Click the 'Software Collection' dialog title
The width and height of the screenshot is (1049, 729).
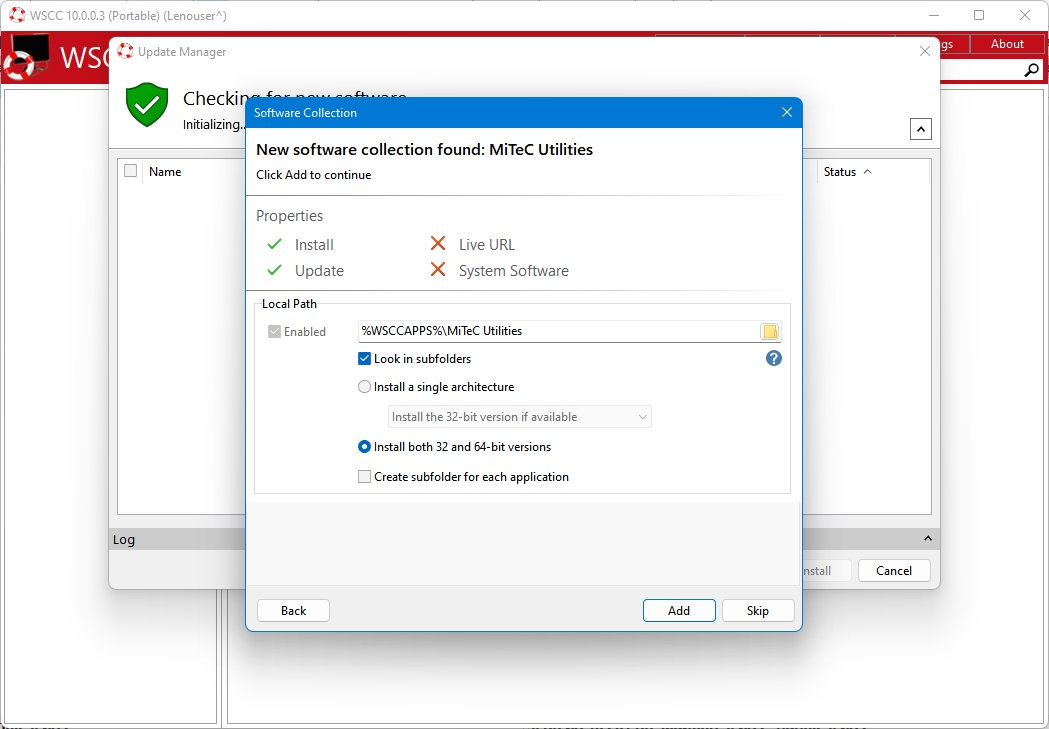pyautogui.click(x=306, y=112)
